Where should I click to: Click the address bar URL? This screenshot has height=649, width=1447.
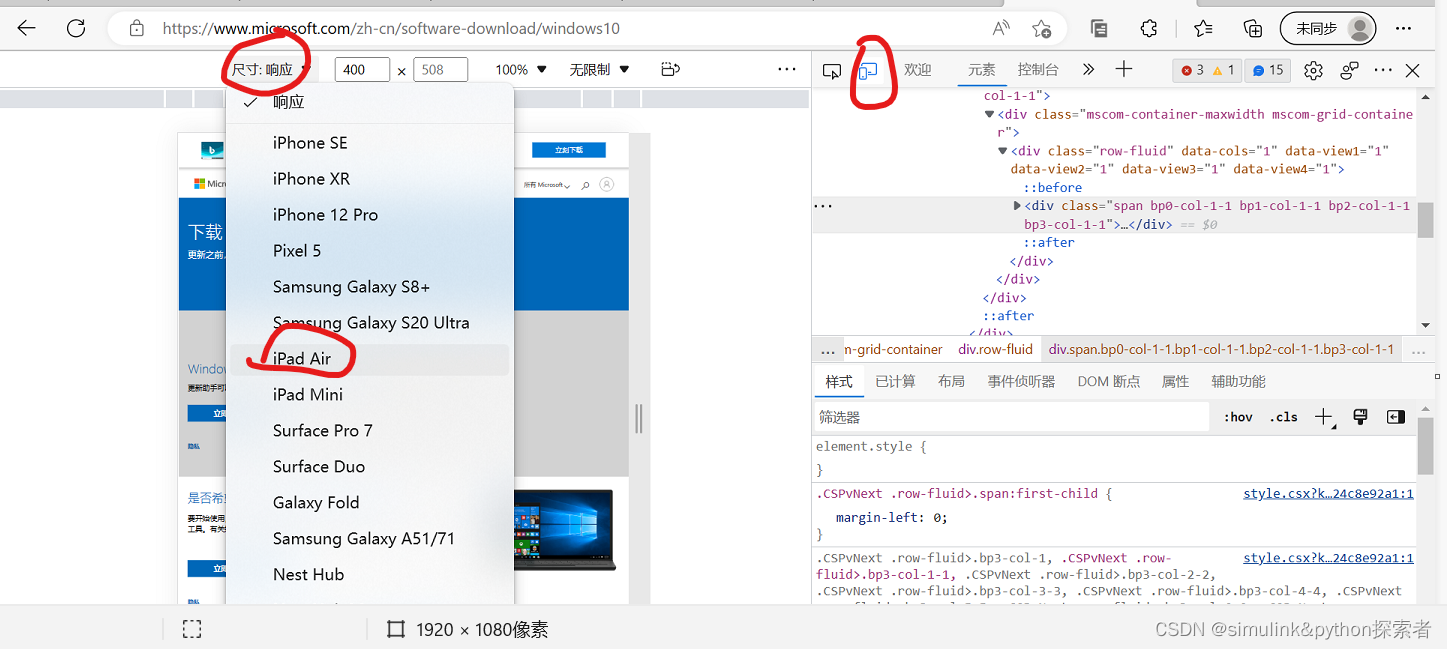[391, 29]
